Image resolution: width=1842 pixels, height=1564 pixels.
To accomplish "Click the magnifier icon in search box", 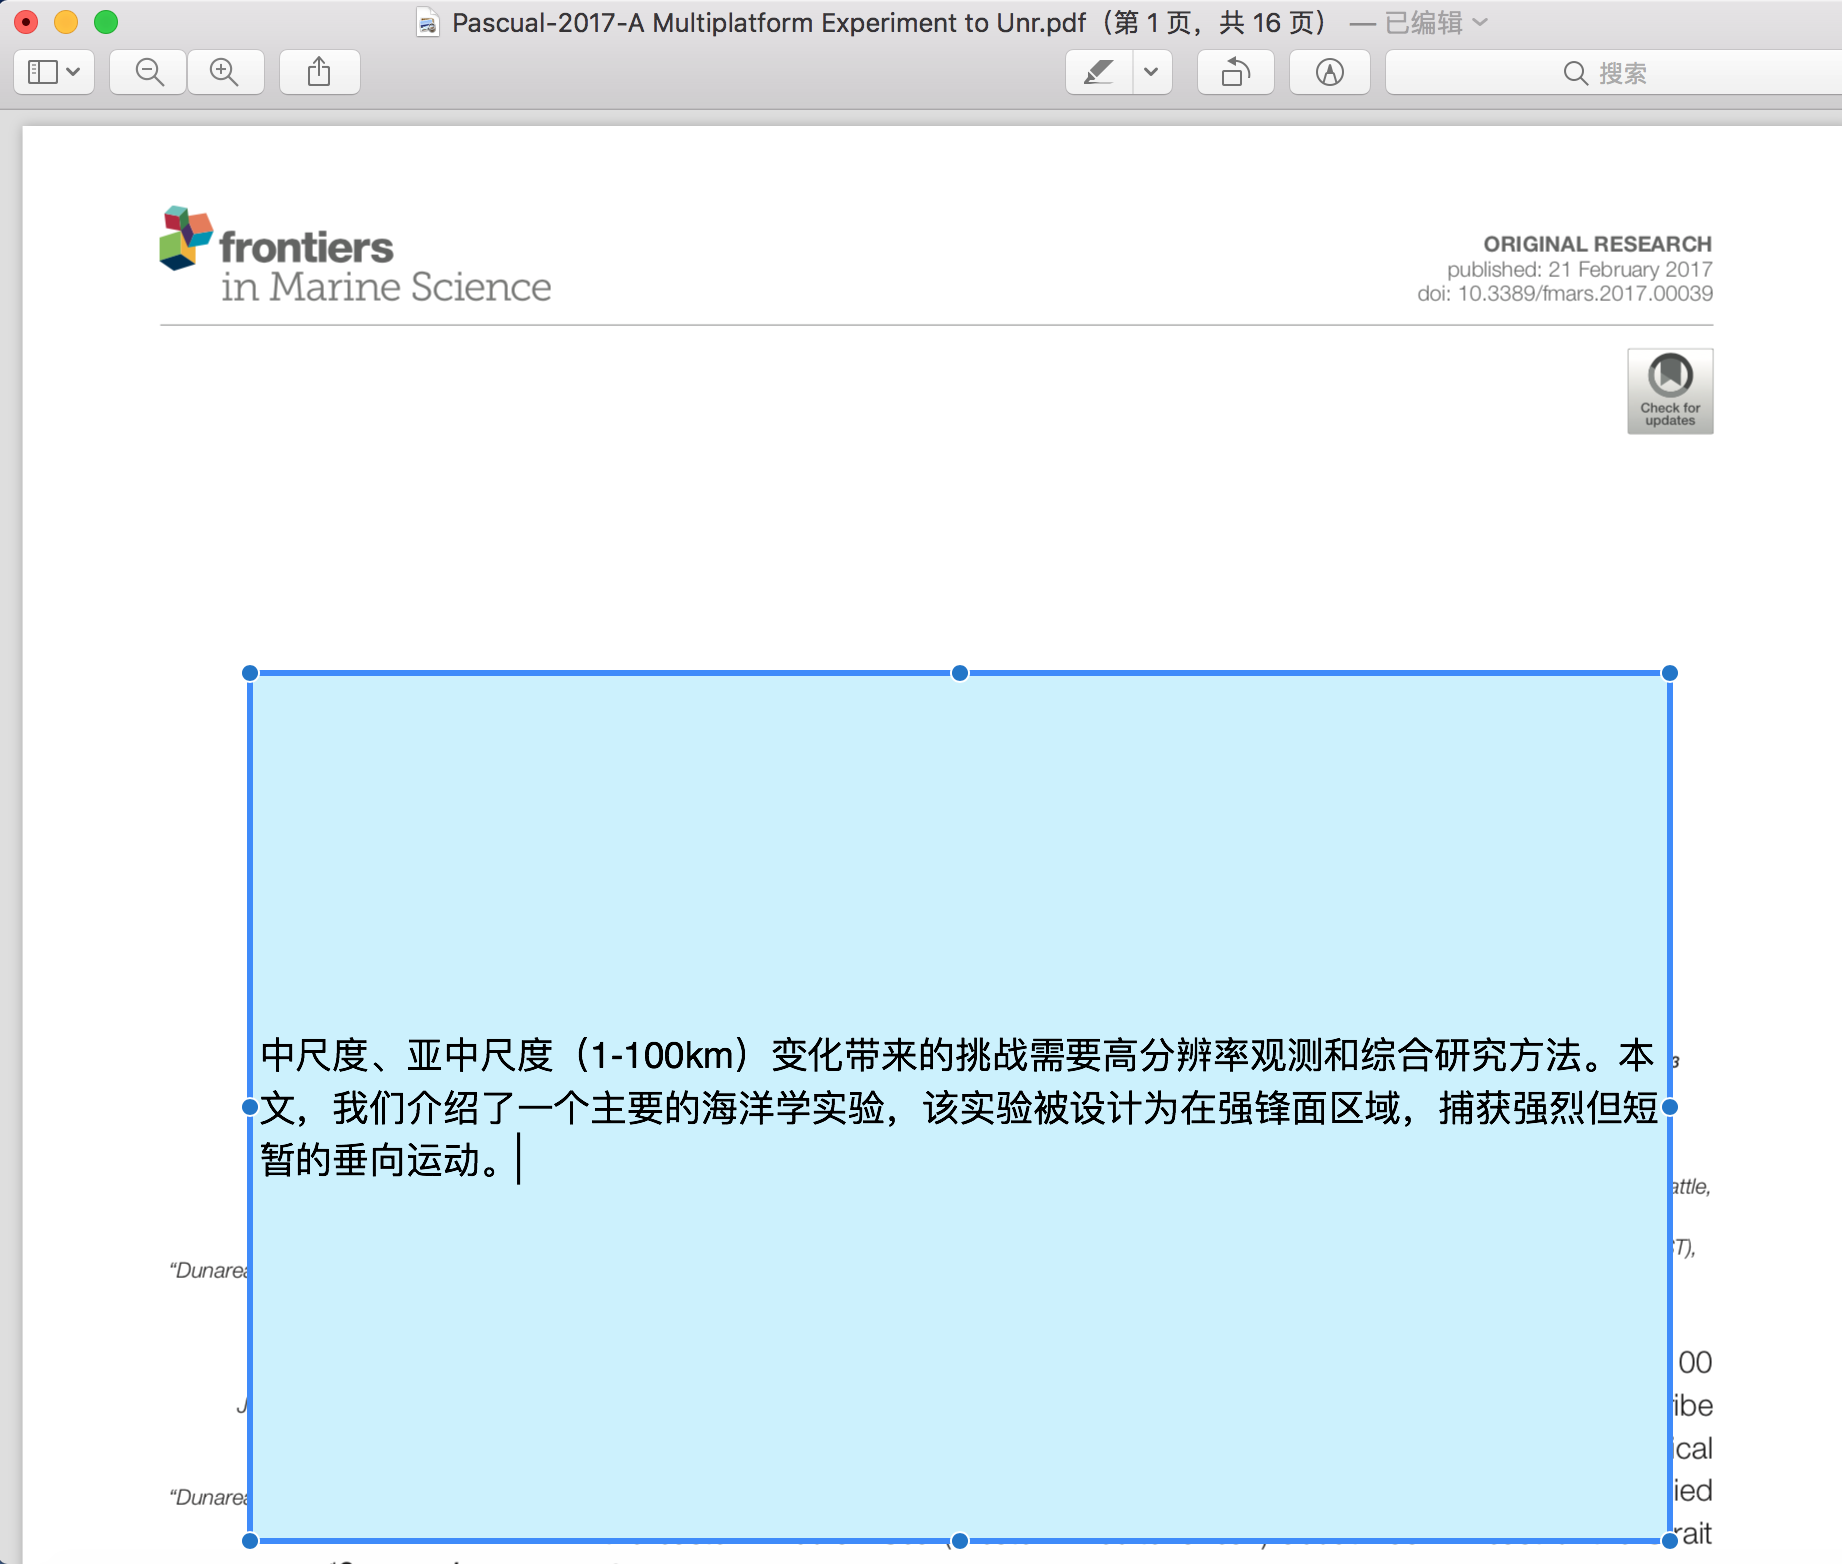I will 1575,73.
